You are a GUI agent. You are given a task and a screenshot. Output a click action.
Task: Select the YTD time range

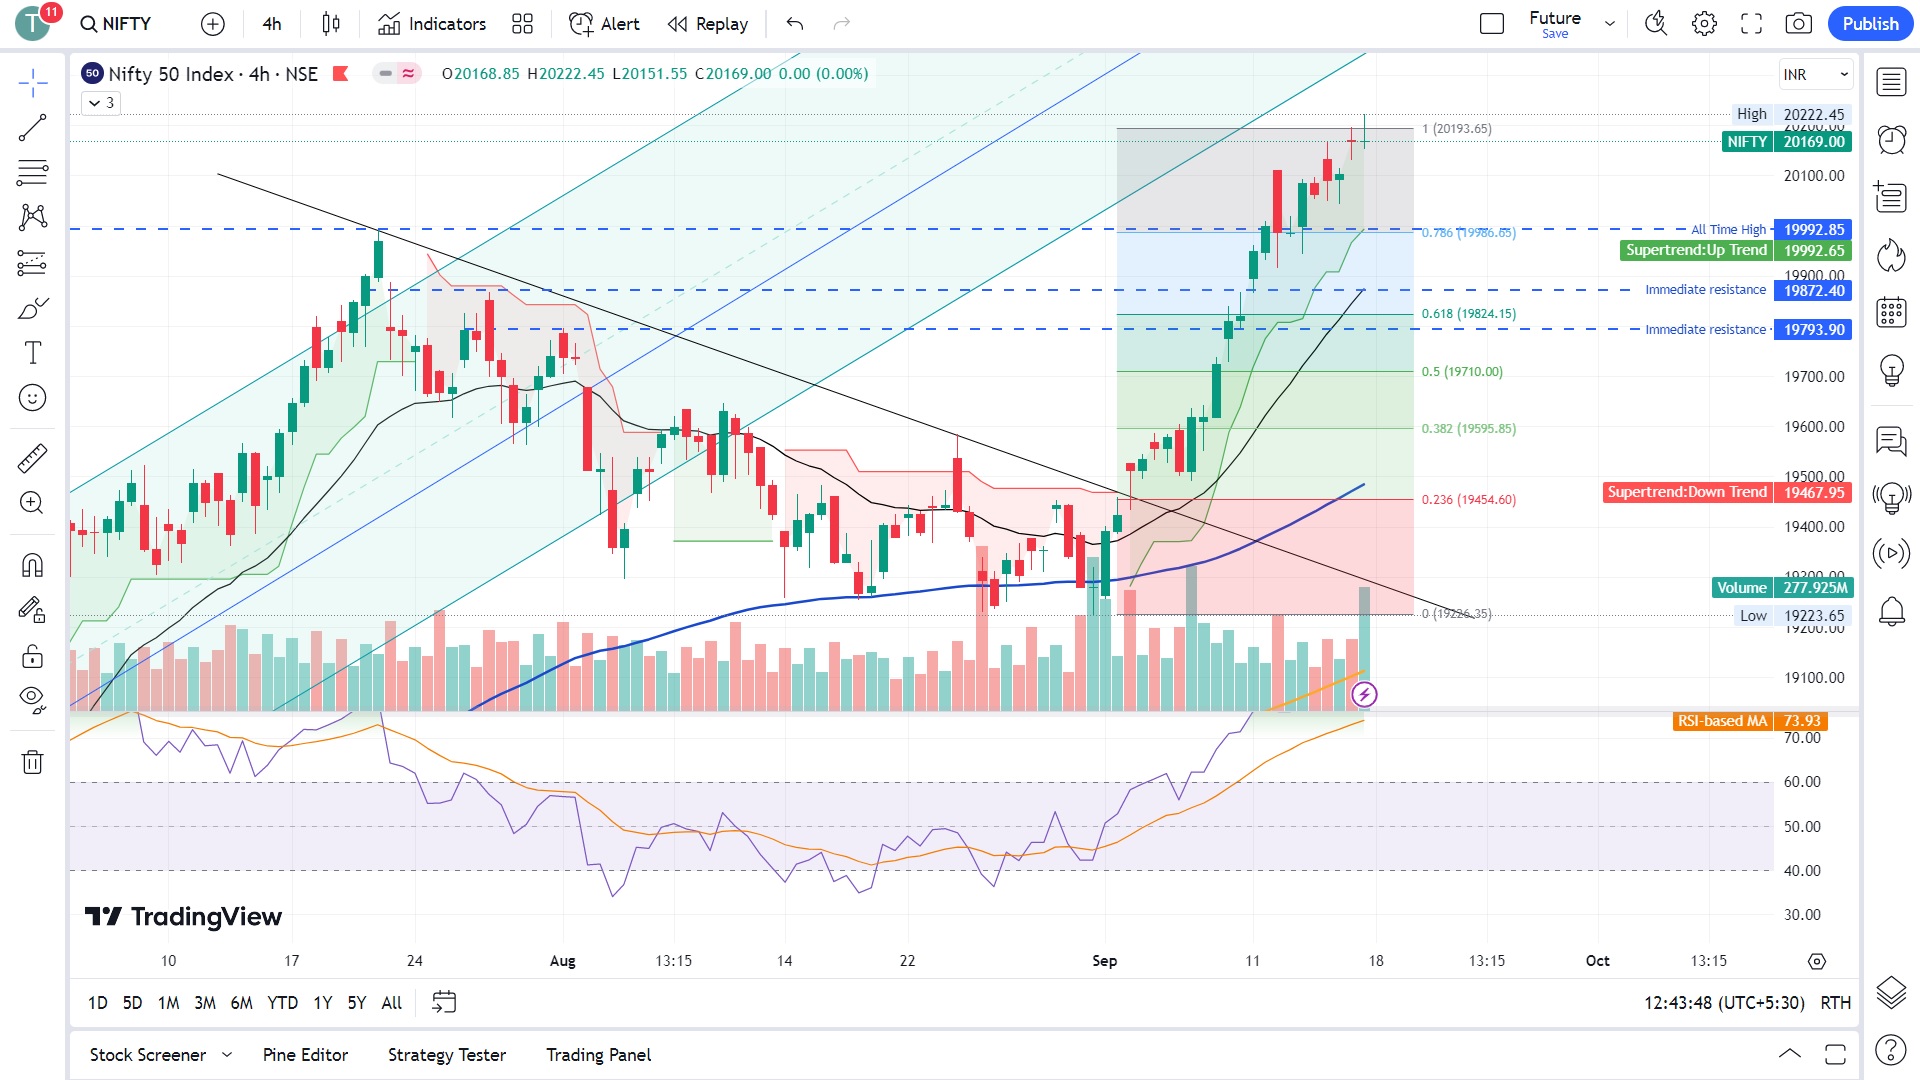282,1002
